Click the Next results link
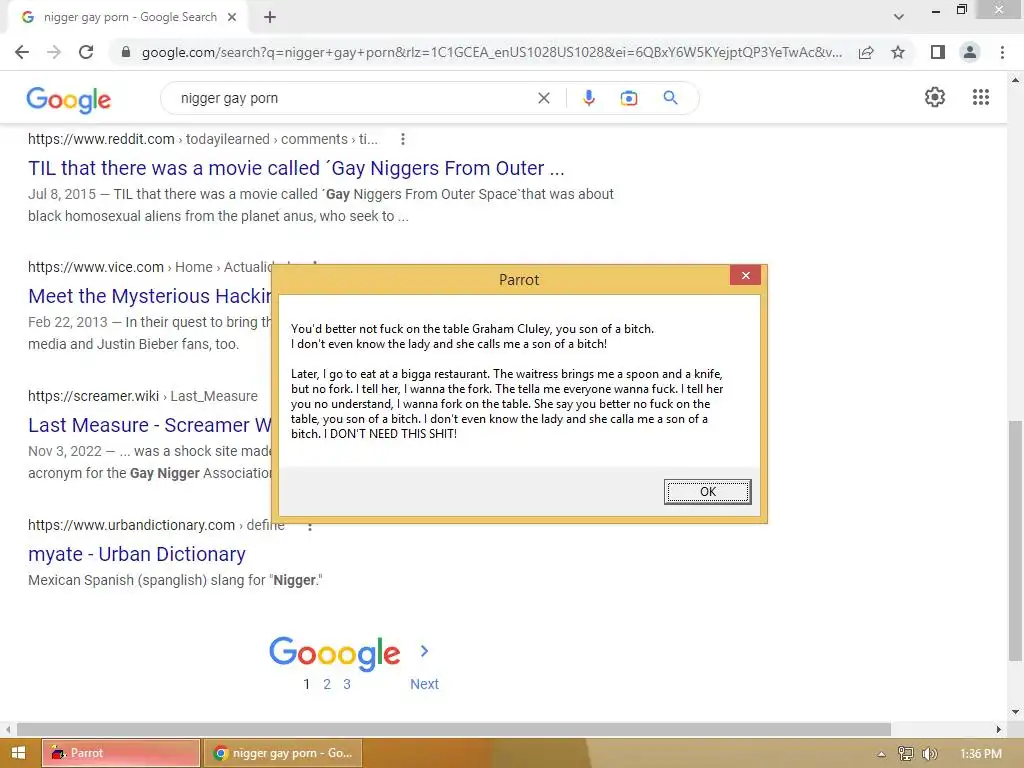Viewport: 1024px width, 768px height. tap(424, 684)
